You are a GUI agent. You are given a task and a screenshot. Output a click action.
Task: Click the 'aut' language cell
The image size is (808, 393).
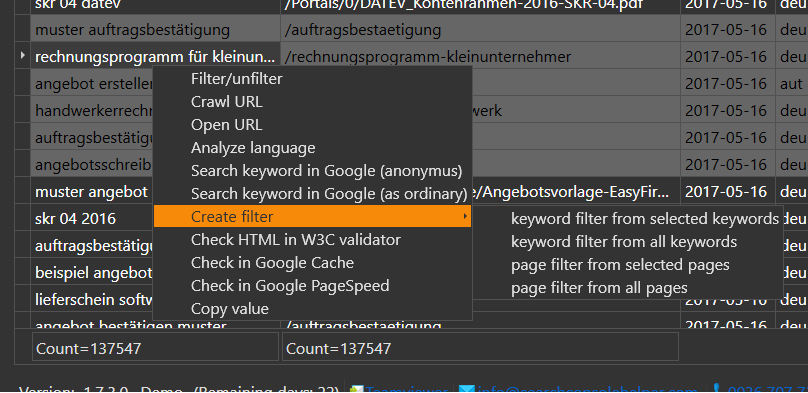pyautogui.click(x=792, y=83)
